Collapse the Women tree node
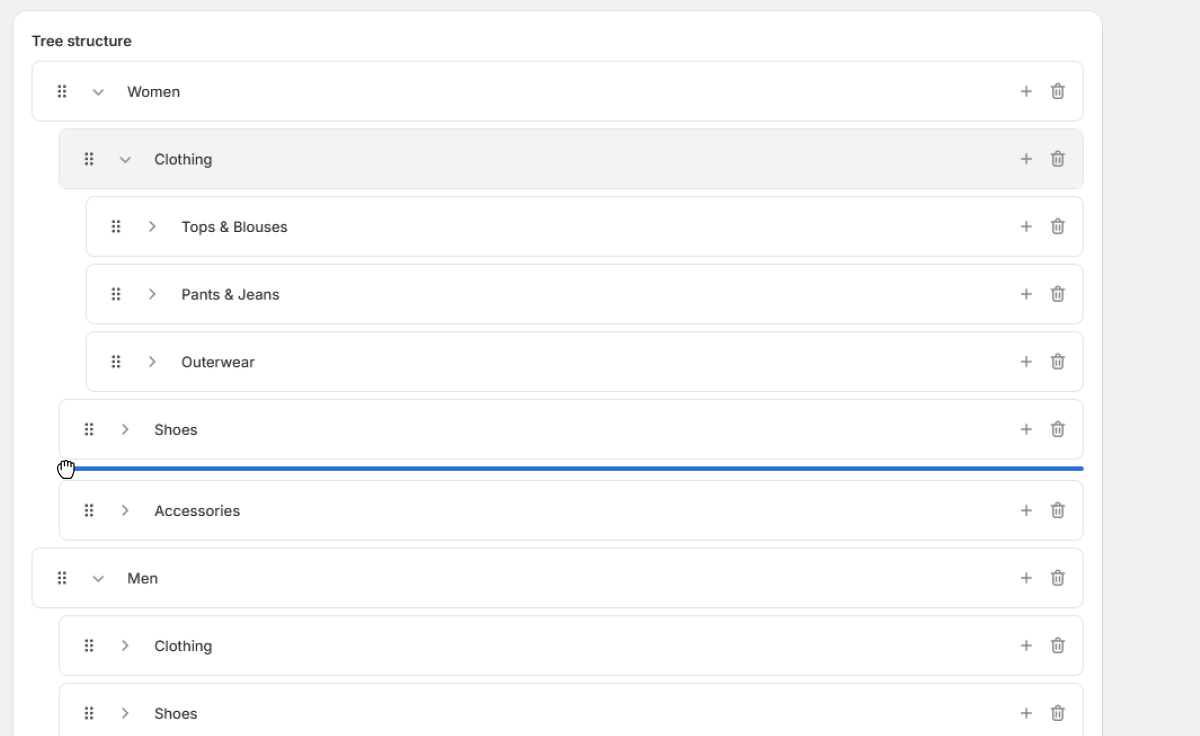 pos(98,92)
